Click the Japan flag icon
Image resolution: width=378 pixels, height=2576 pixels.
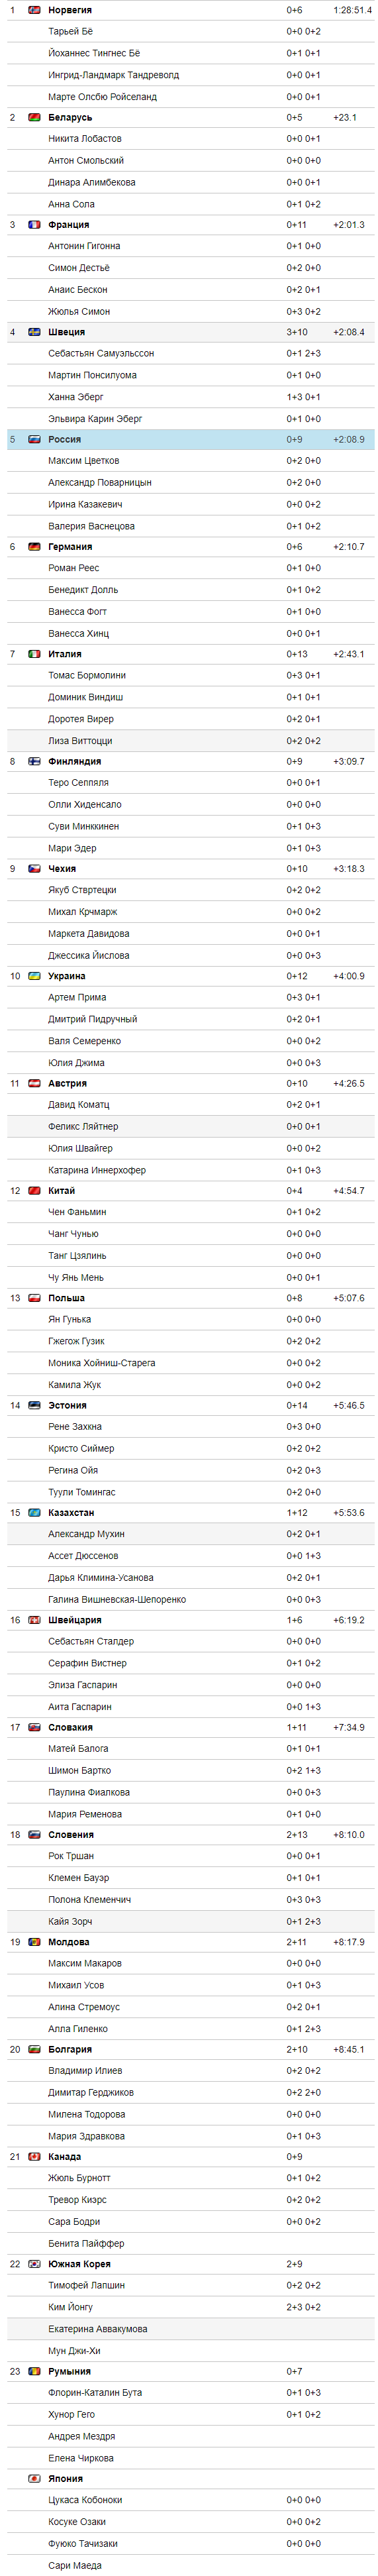coord(34,2479)
